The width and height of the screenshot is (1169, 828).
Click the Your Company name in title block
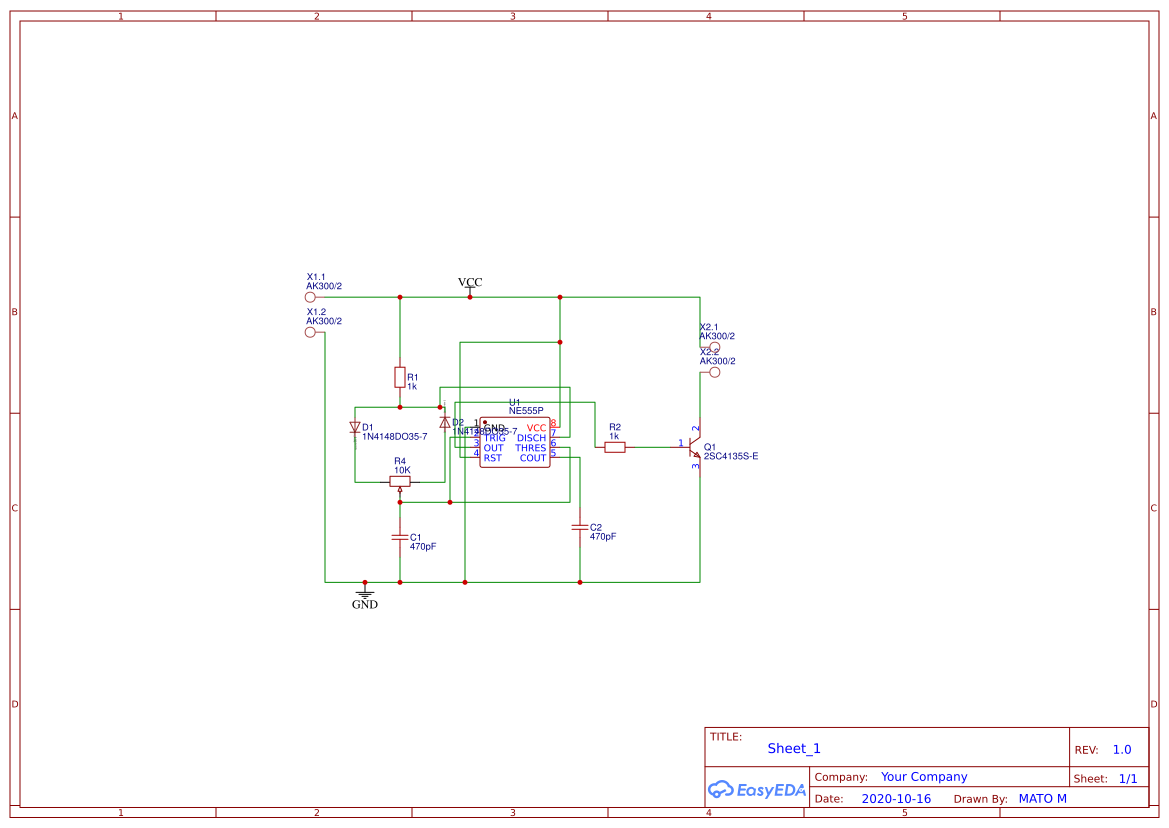923,776
